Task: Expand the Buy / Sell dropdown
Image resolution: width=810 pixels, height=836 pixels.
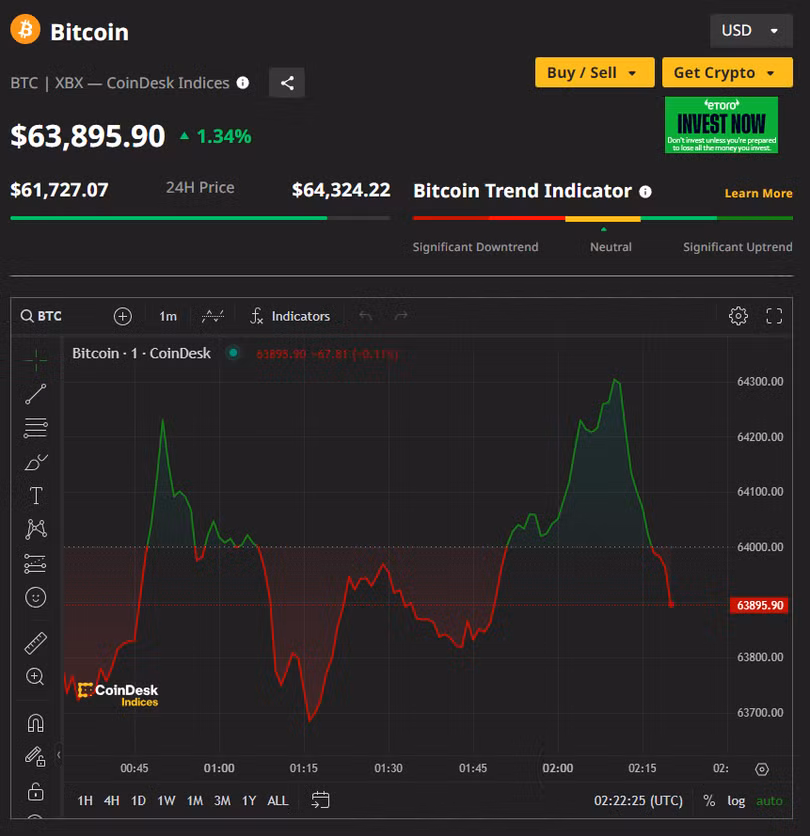Action: pos(595,72)
